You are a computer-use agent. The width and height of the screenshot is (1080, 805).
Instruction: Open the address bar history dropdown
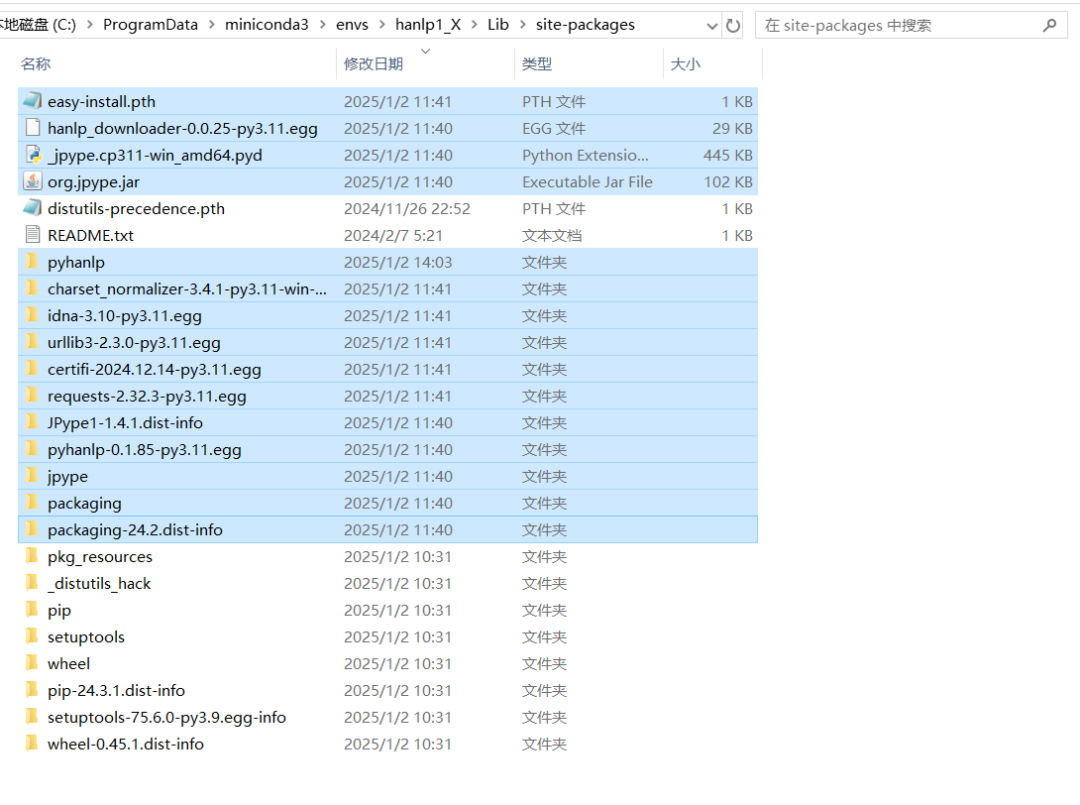point(712,26)
